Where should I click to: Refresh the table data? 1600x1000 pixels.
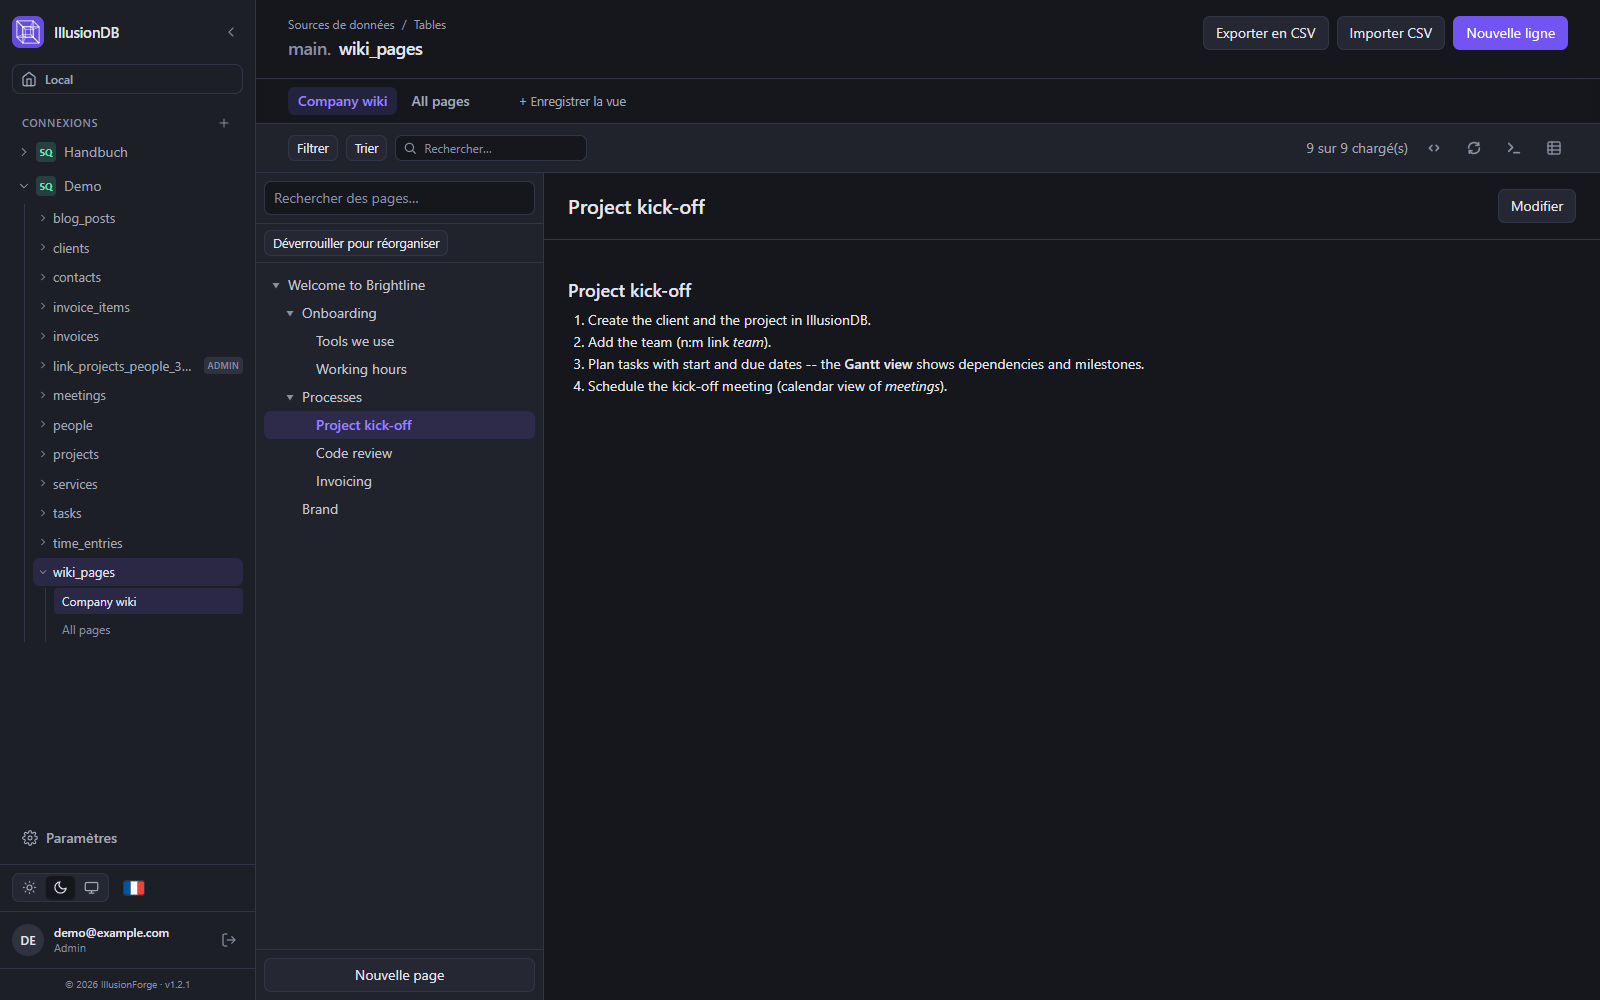coord(1474,148)
